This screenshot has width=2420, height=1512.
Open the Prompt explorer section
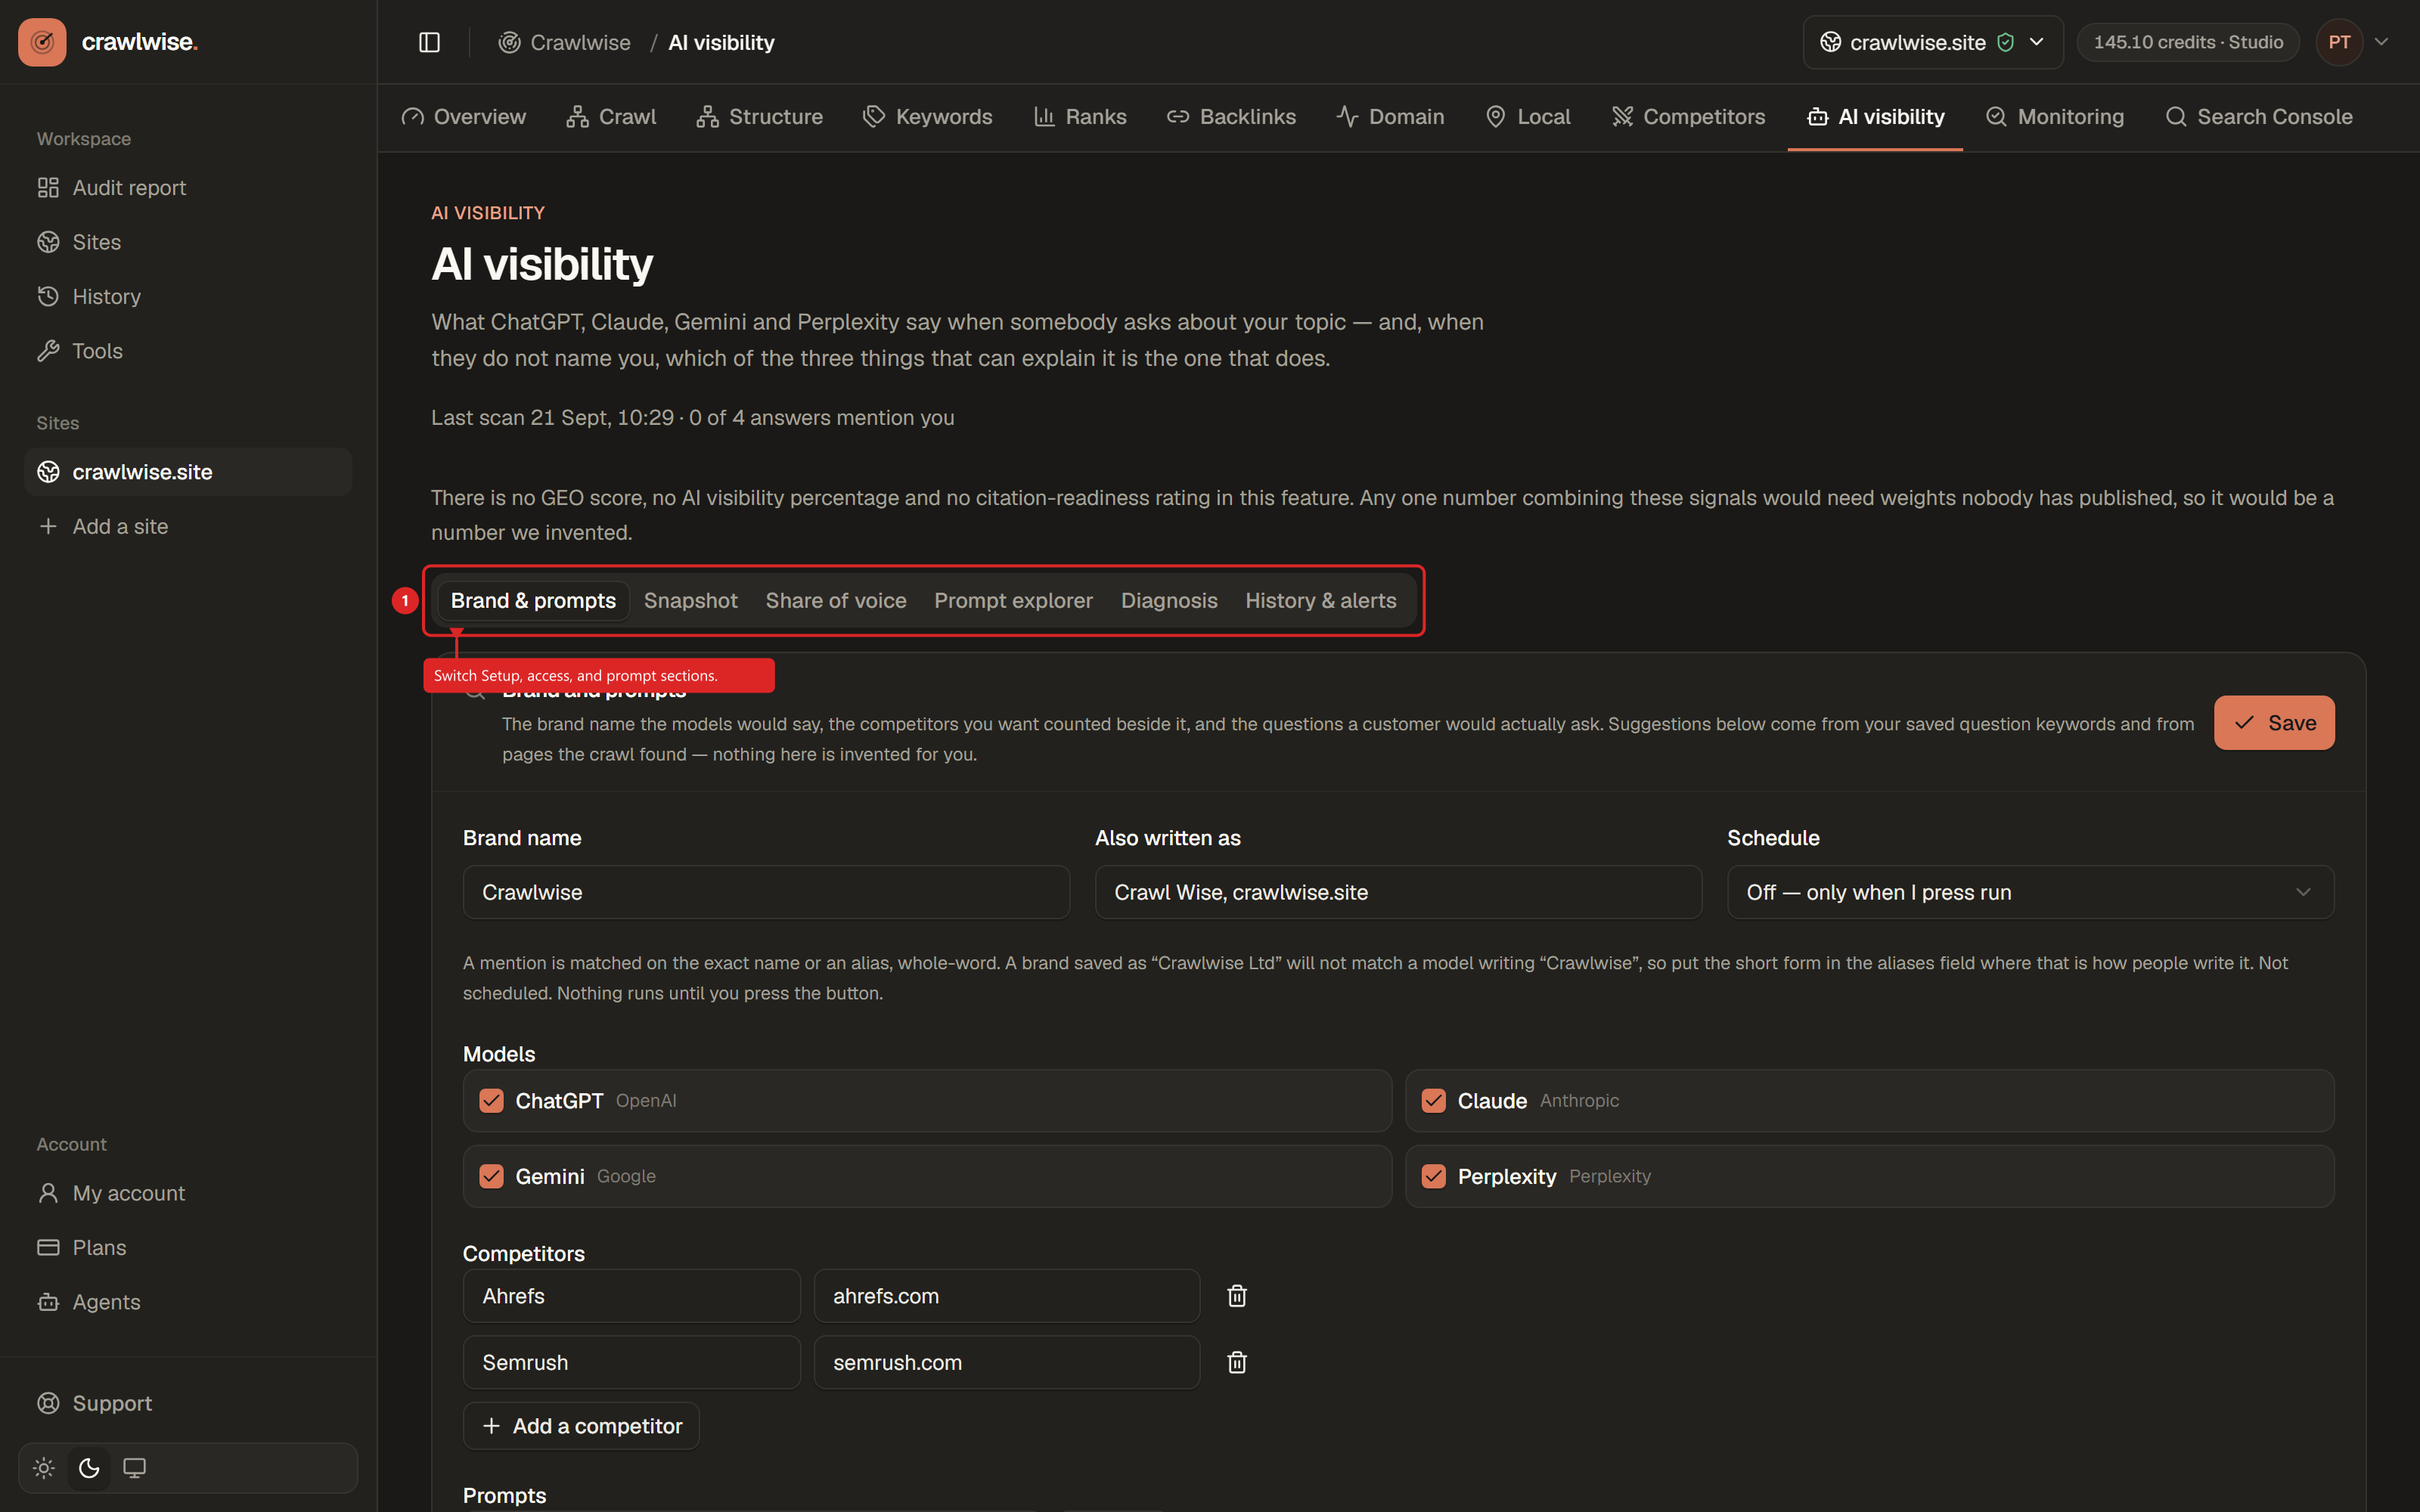(x=1013, y=600)
